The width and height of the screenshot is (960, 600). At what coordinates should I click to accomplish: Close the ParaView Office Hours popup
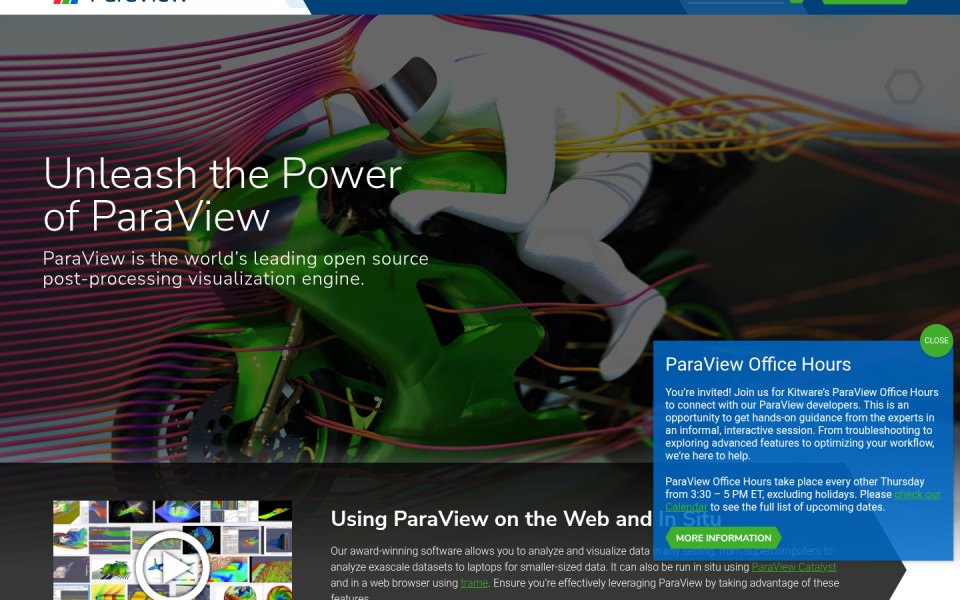(x=936, y=340)
